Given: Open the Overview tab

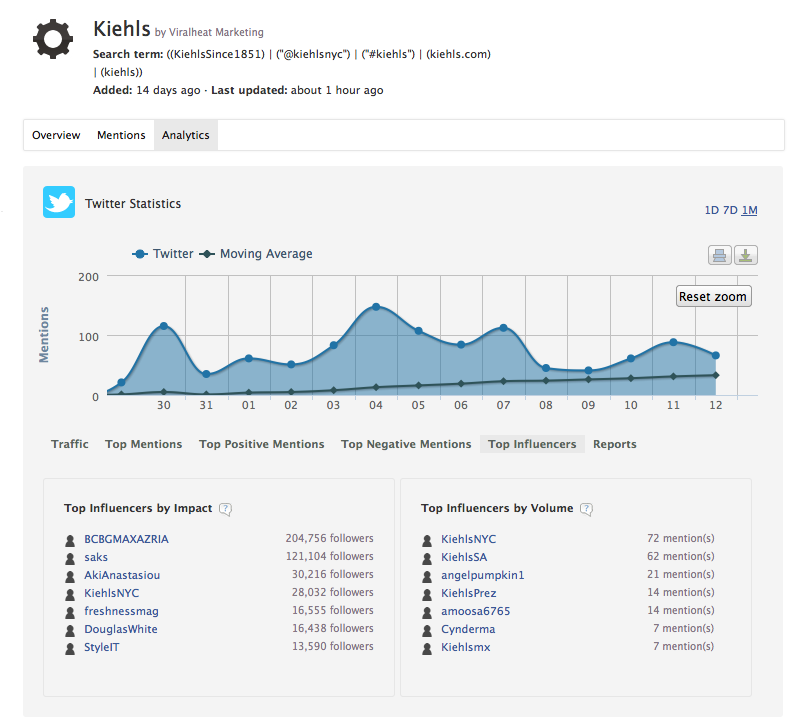Looking at the screenshot, I should [56, 135].
